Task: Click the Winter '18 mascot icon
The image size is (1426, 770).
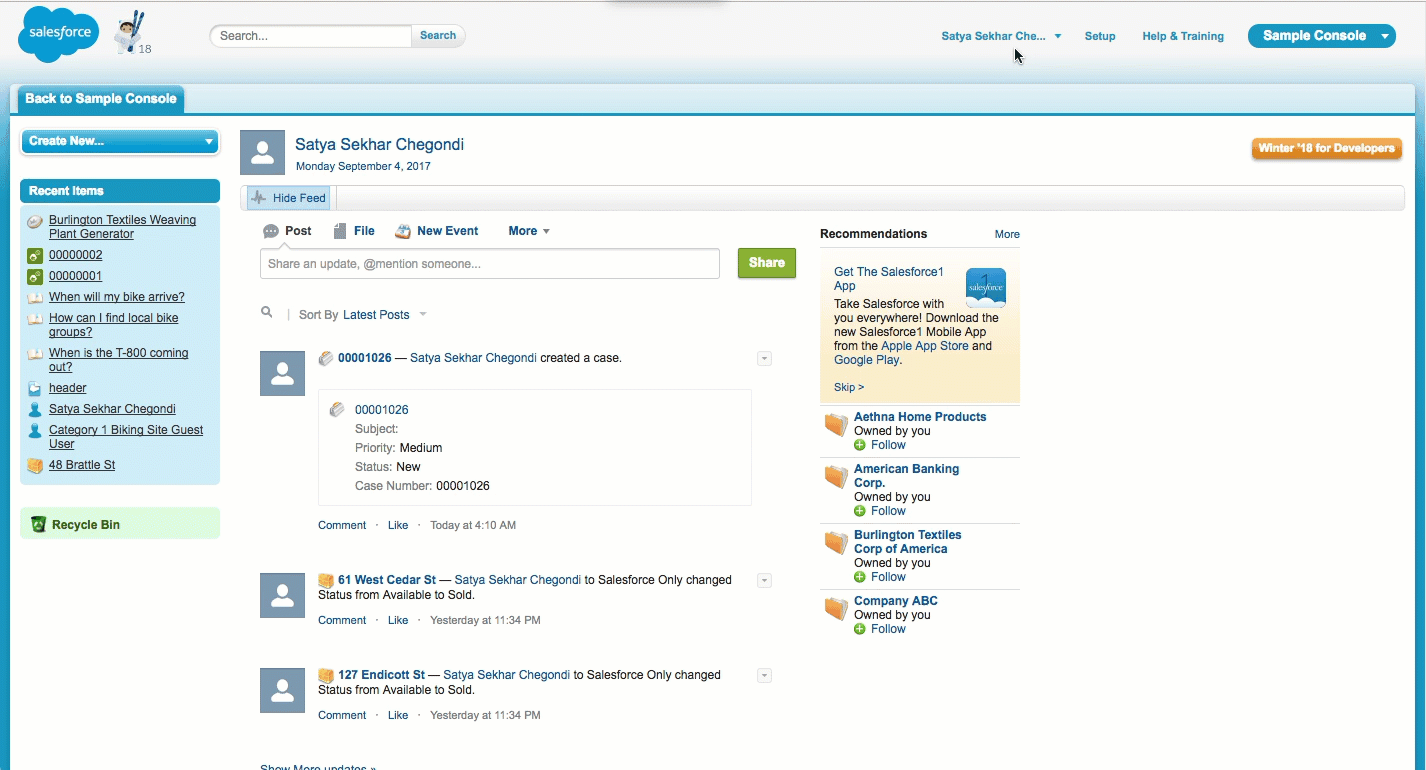Action: [131, 34]
